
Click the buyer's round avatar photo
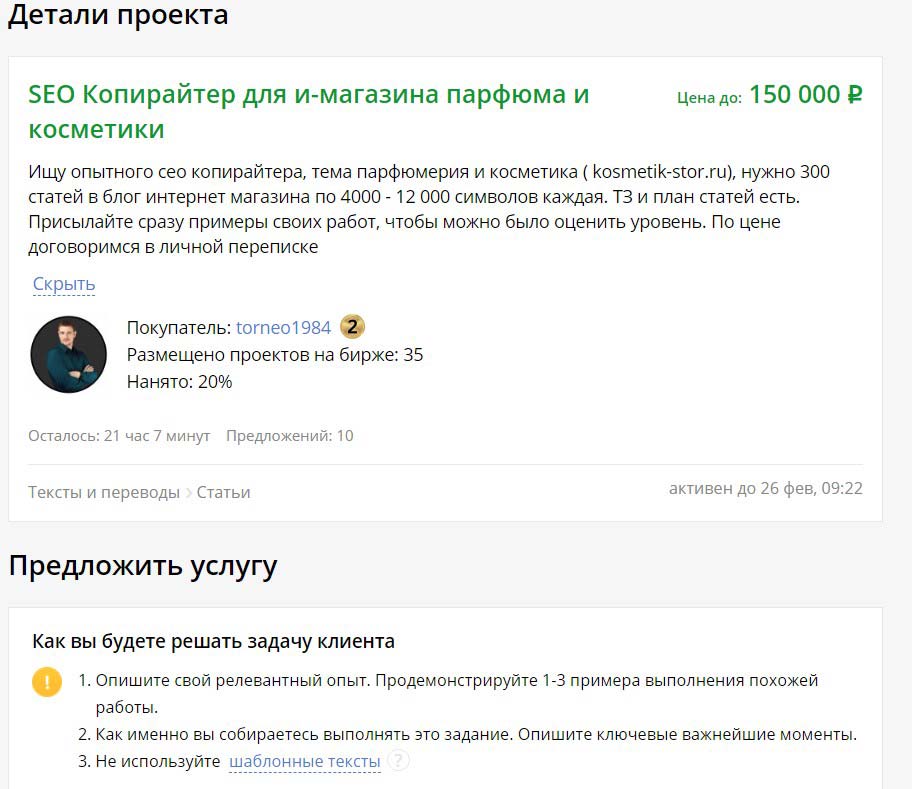pyautogui.click(x=68, y=354)
